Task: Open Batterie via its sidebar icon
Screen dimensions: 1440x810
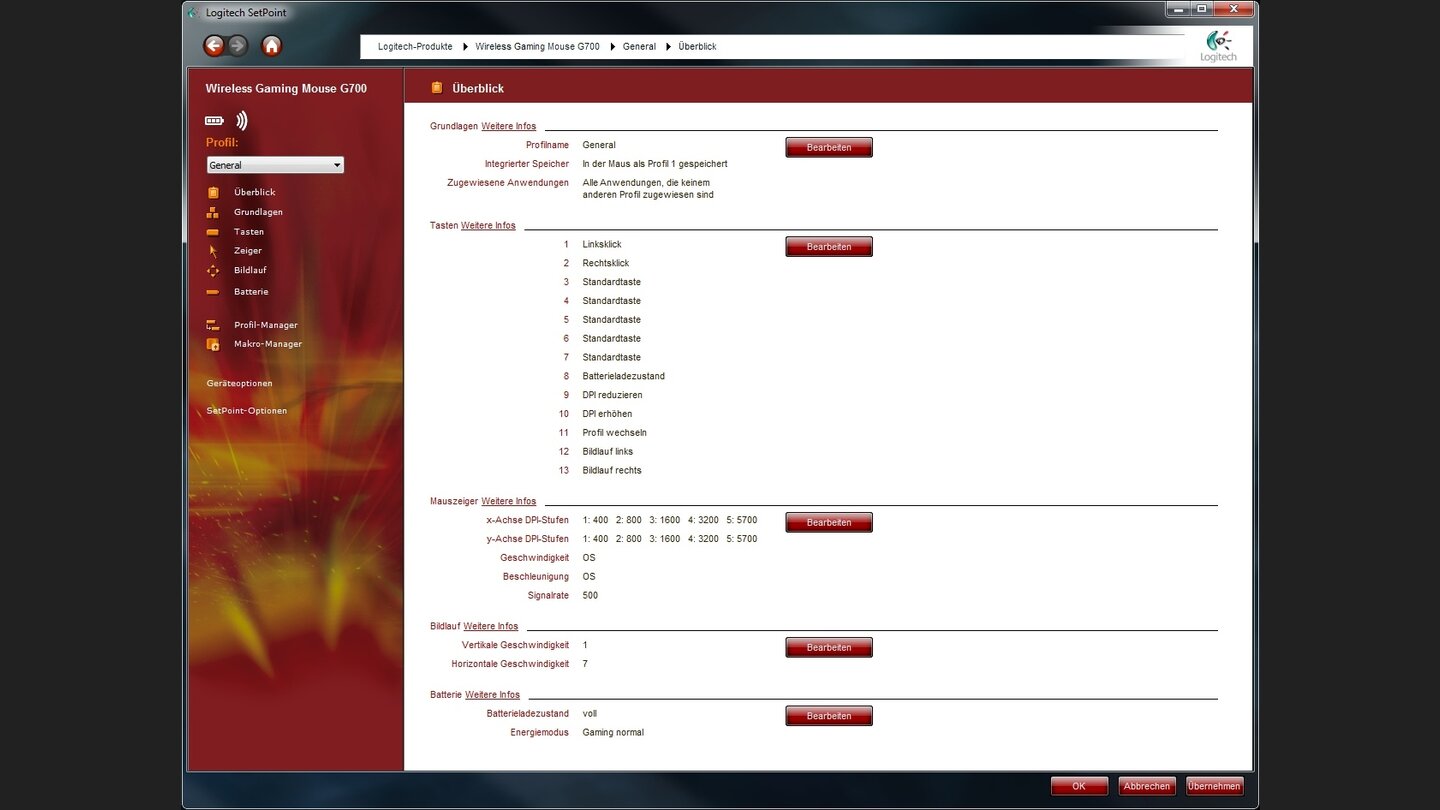Action: 213,292
